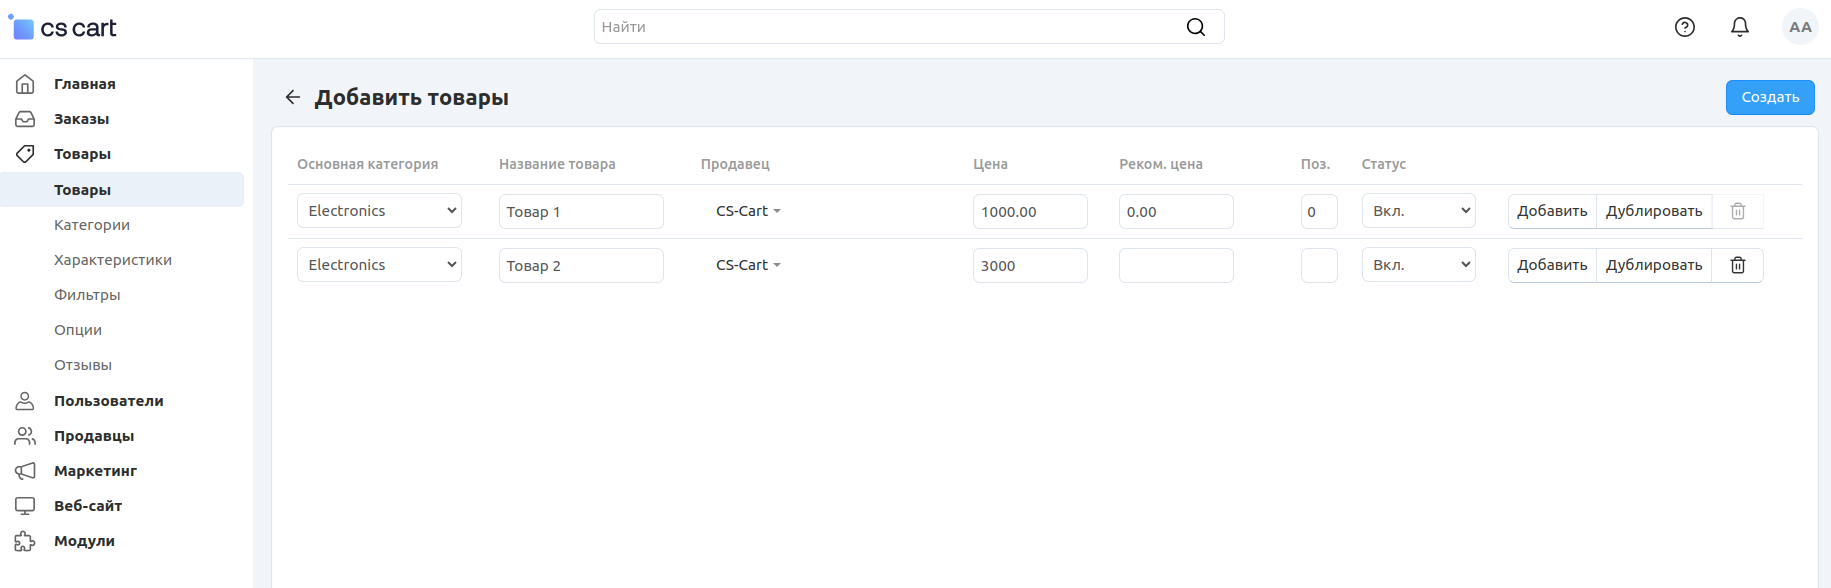This screenshot has height=588, width=1831.
Task: Open Характеристики submenu item
Action: pyautogui.click(x=113, y=260)
